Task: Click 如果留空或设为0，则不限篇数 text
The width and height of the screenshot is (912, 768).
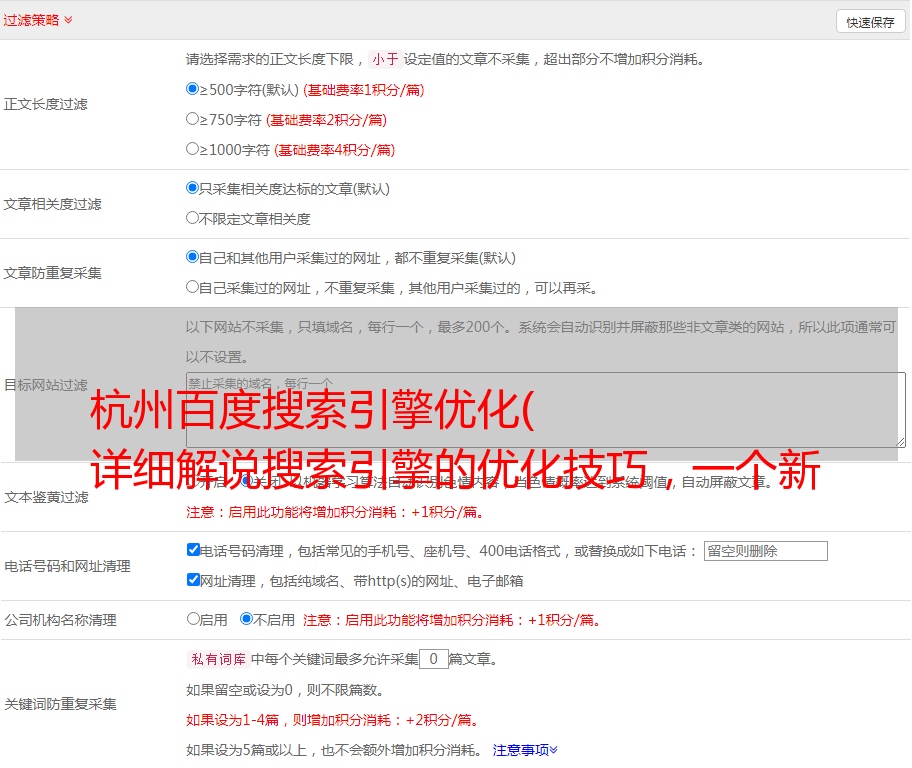Action: coord(285,690)
